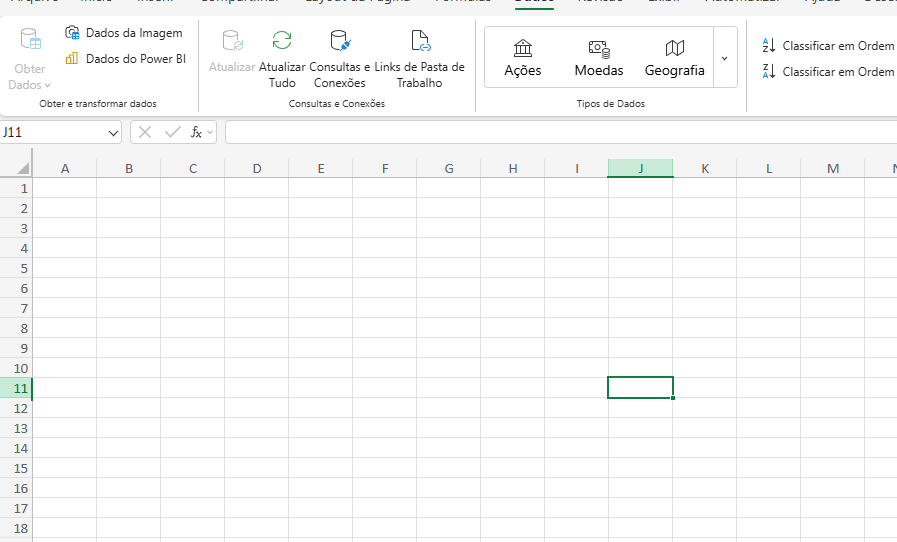This screenshot has height=542, width=897.
Task: Select column D header
Action: (x=257, y=168)
